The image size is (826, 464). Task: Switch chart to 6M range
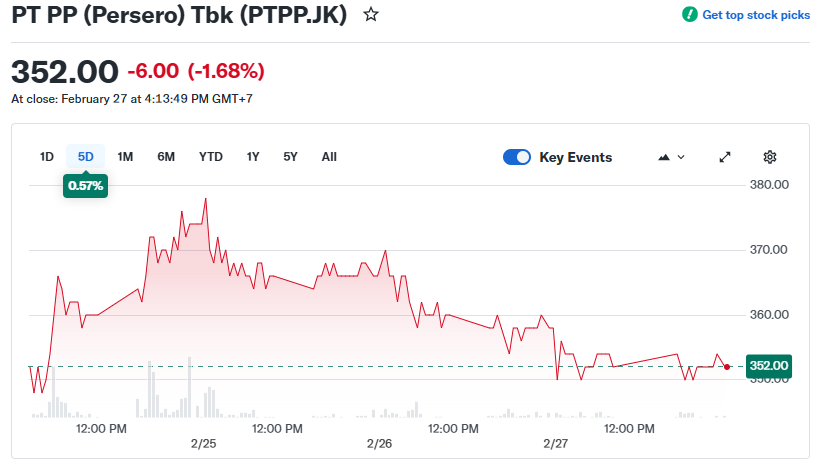pyautogui.click(x=166, y=157)
